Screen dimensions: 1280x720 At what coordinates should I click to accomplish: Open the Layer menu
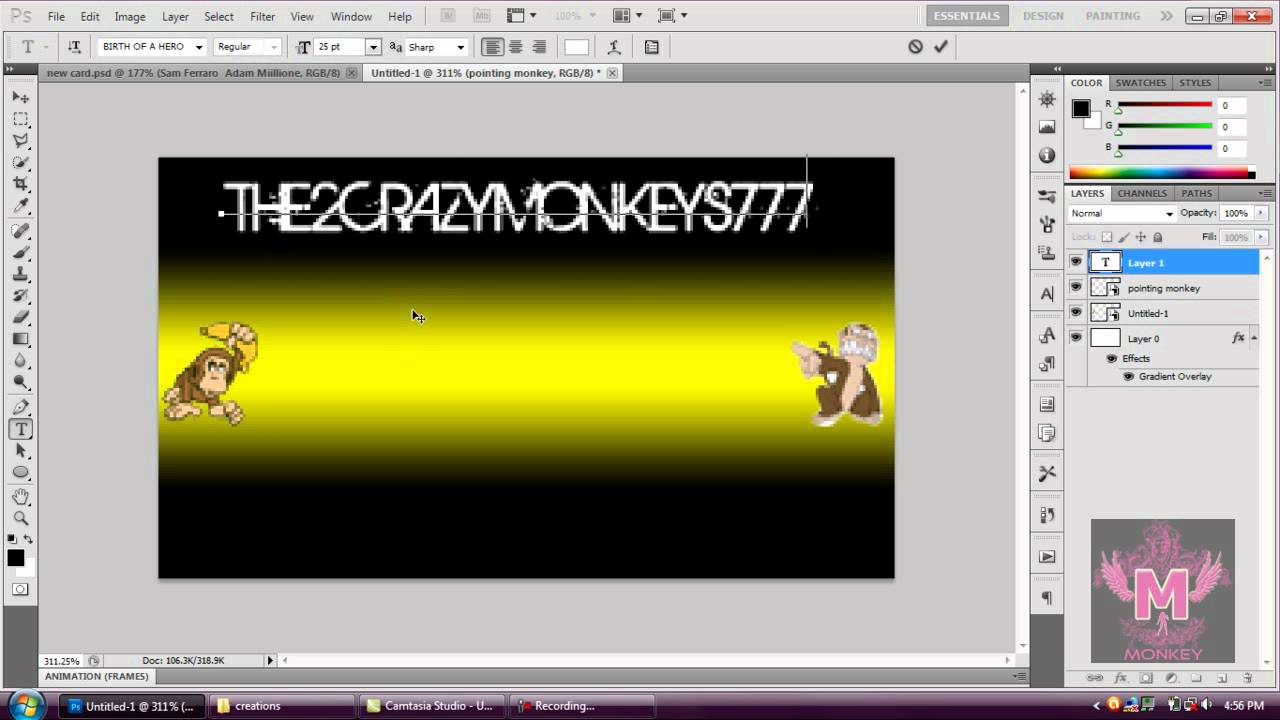(175, 17)
